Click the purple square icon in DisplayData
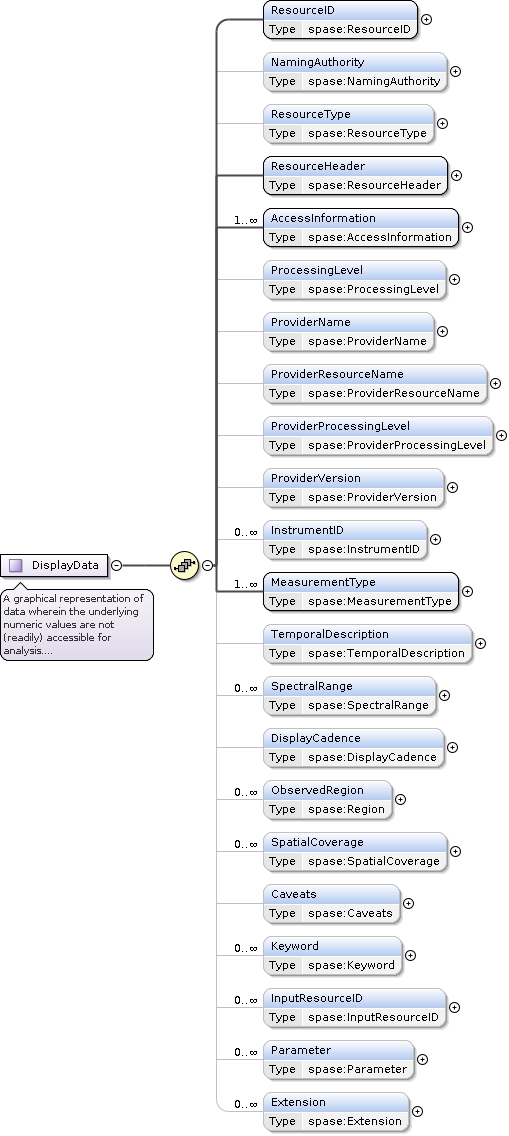Image resolution: width=509 pixels, height=1136 pixels. click(16, 565)
